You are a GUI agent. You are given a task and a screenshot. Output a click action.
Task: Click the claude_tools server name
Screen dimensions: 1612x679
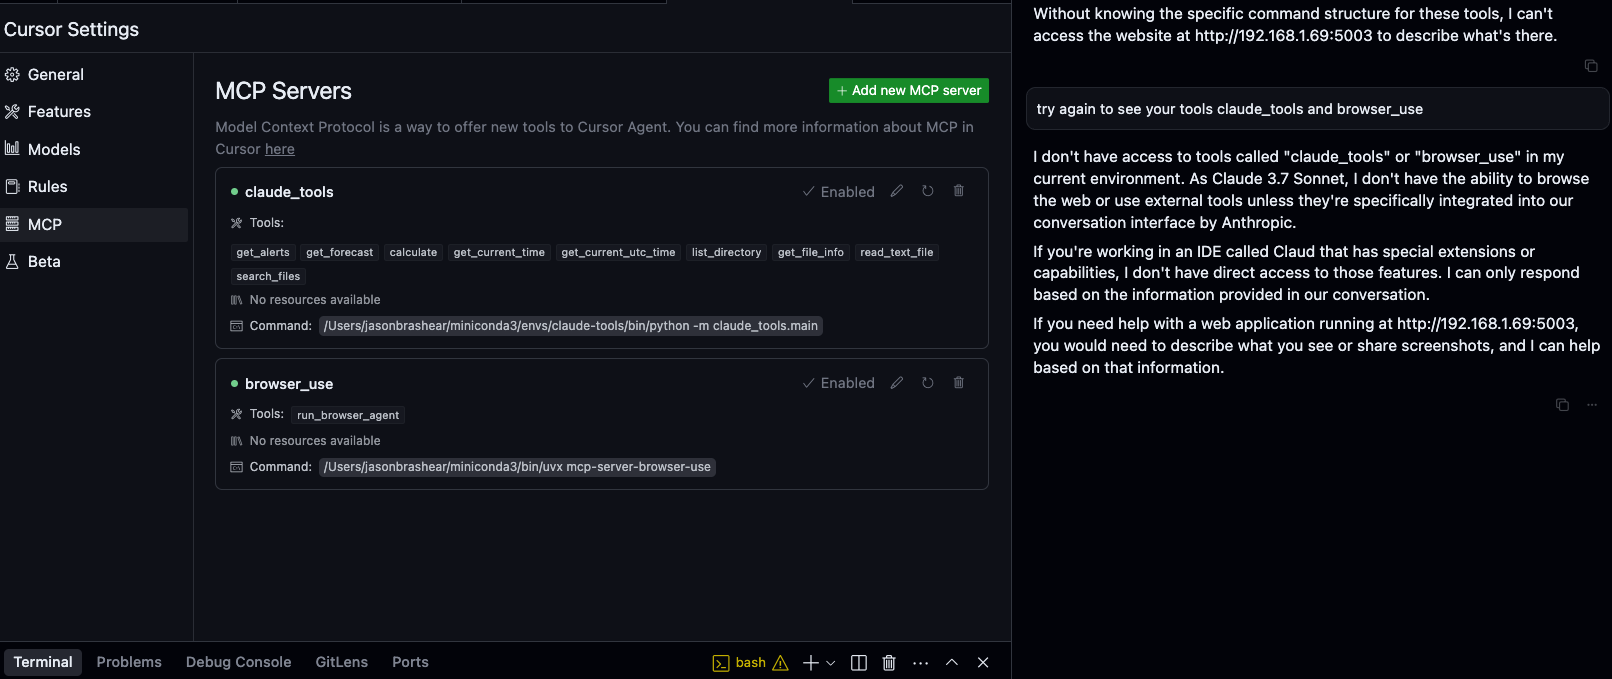(289, 192)
